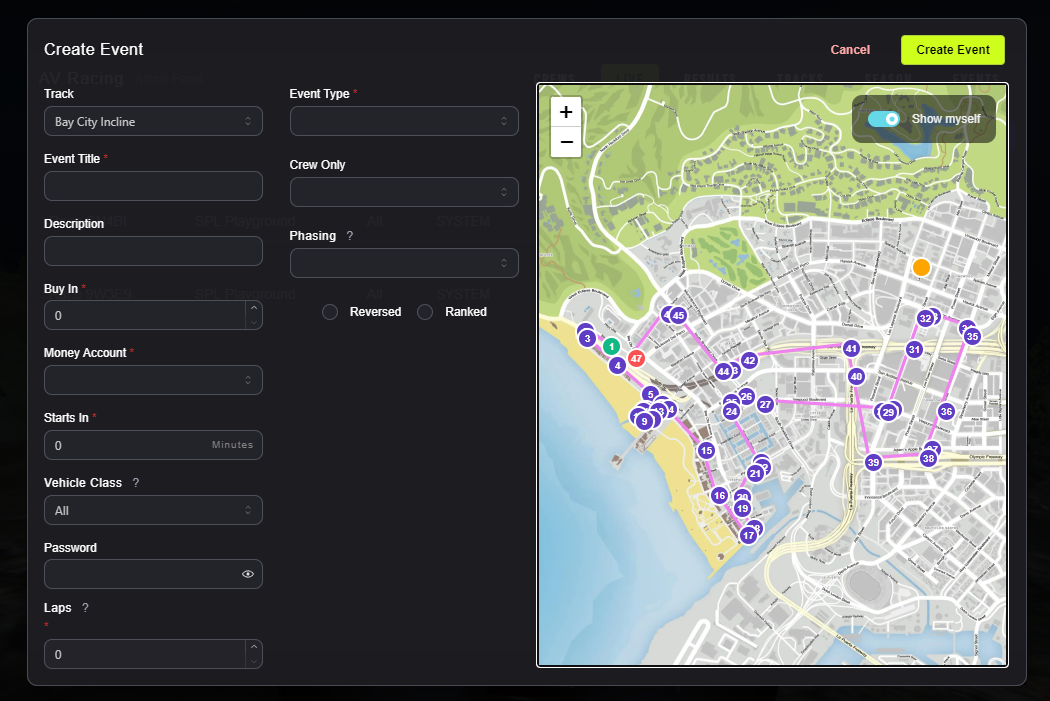The width and height of the screenshot is (1050, 701).
Task: Click the Cancel link
Action: pyautogui.click(x=850, y=50)
